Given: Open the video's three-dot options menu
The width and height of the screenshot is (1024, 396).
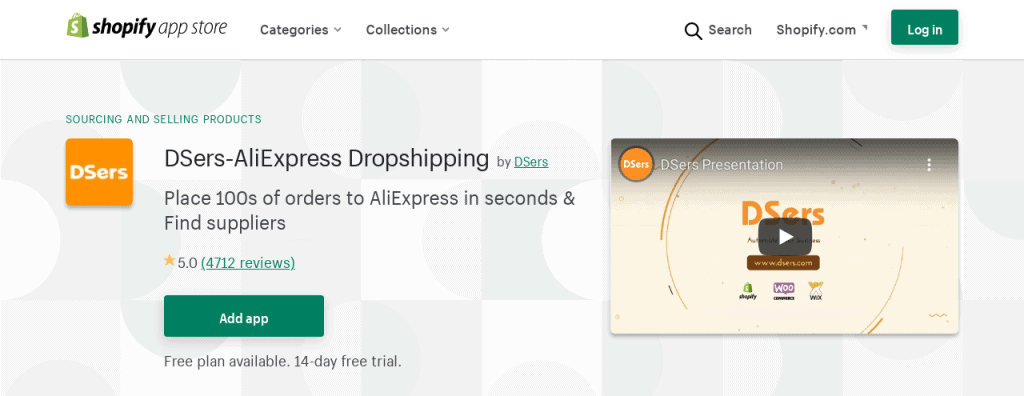Looking at the screenshot, I should [929, 165].
